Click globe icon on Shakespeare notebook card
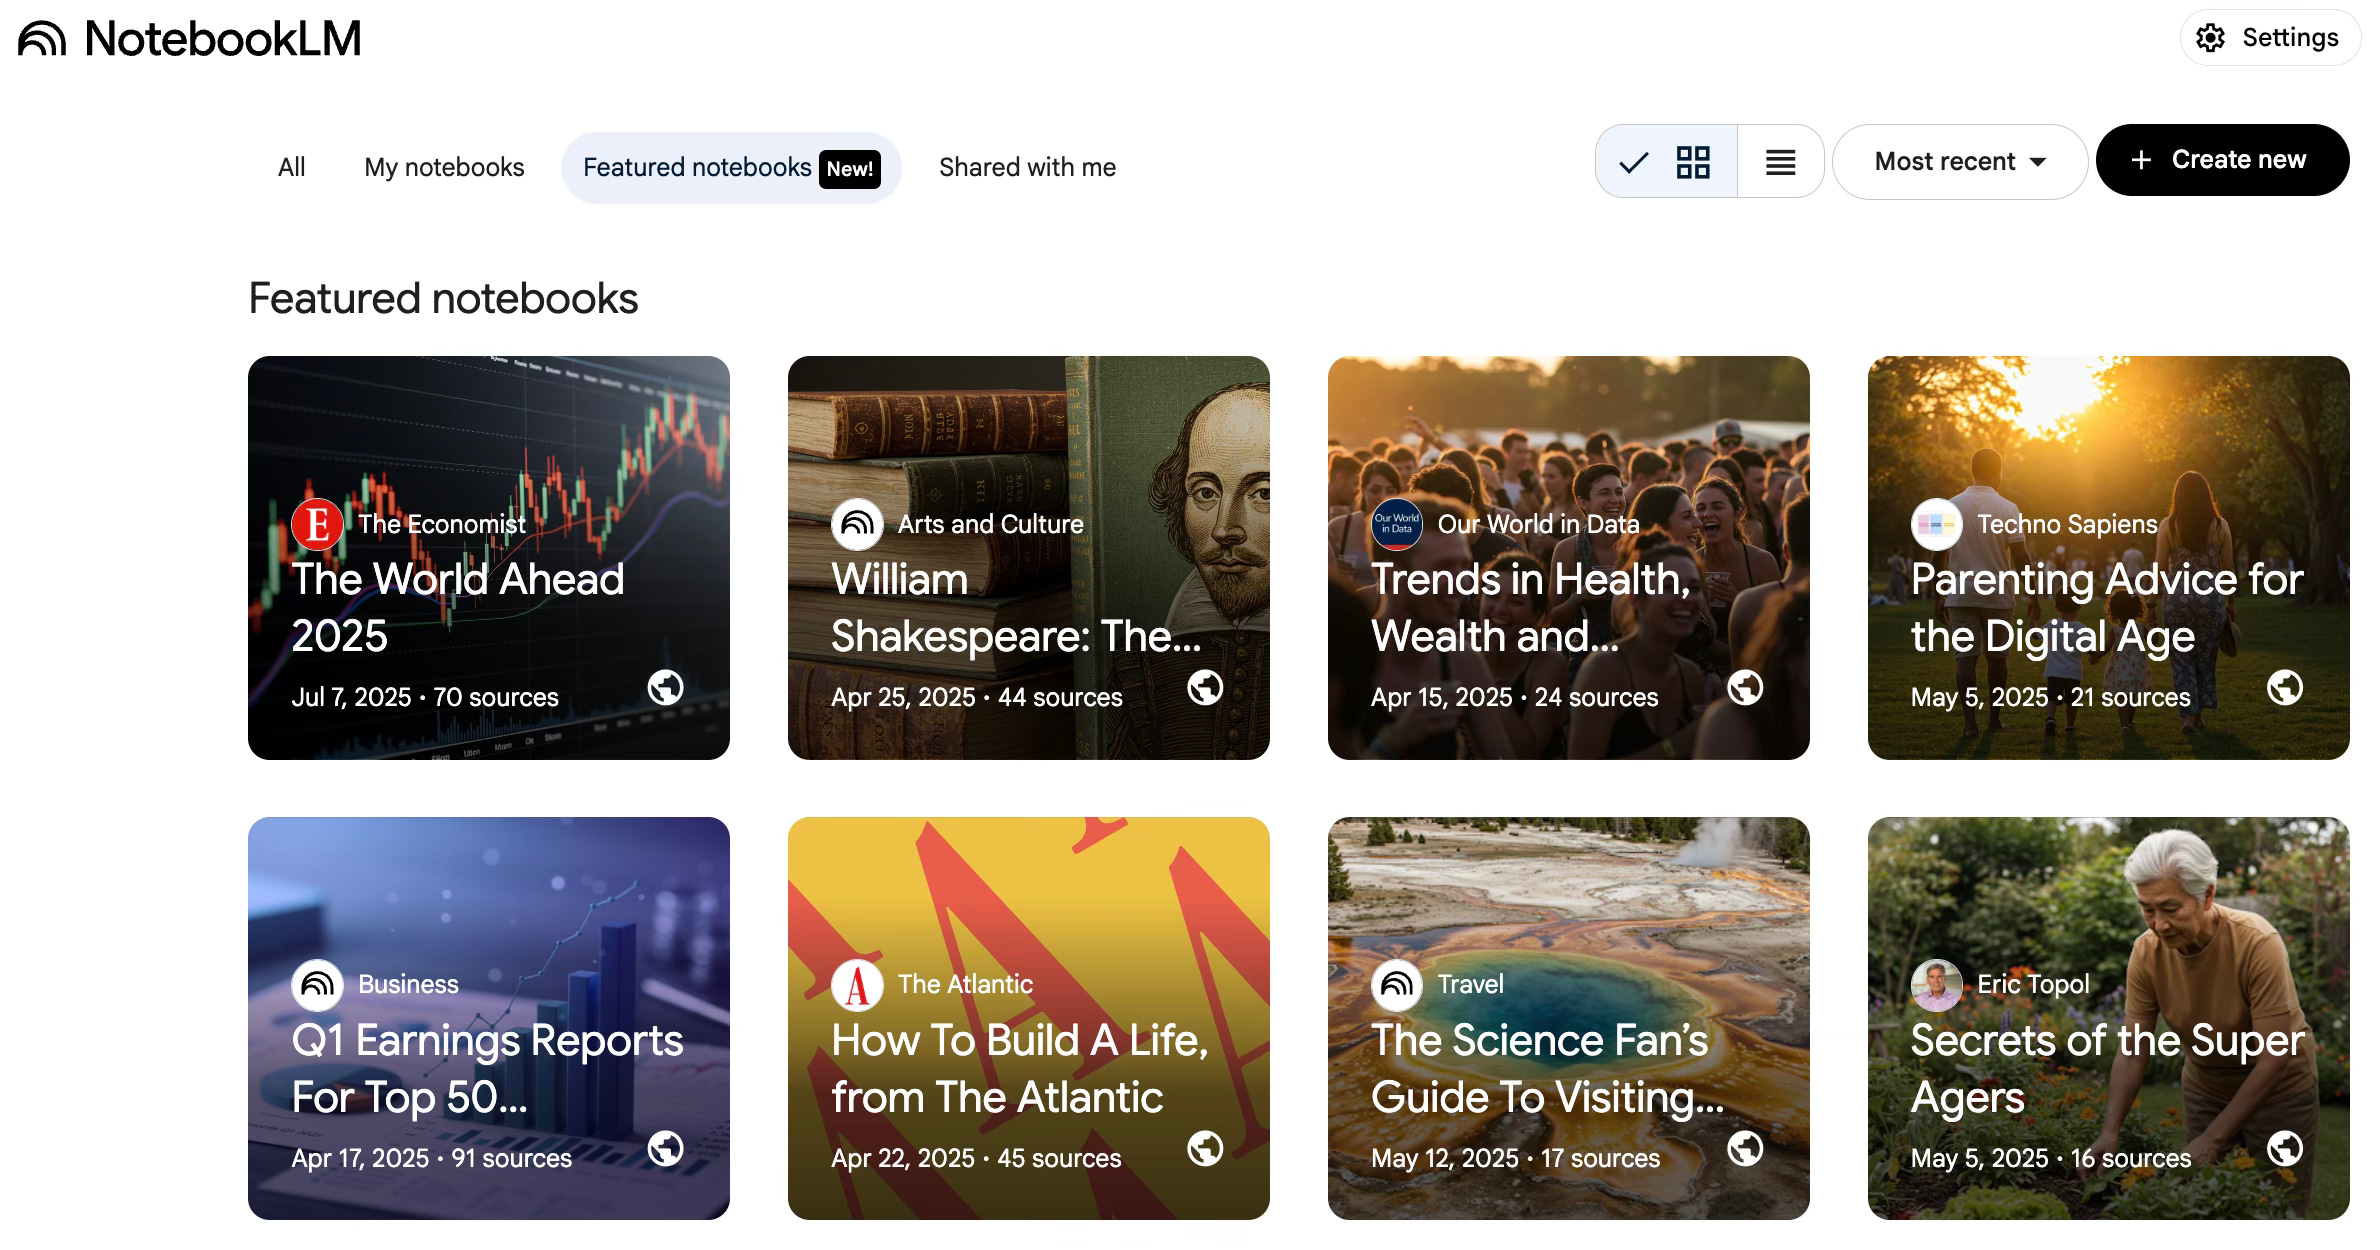 click(x=1205, y=688)
